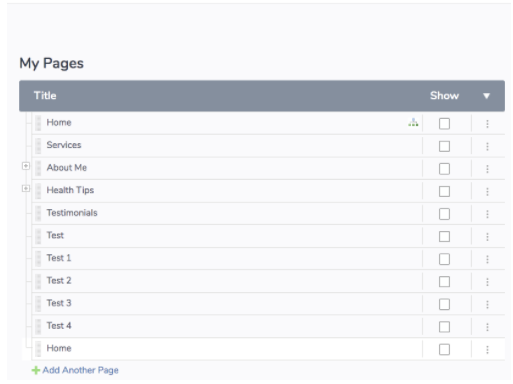Open three-dot menu for Testimonials row

coord(487,214)
